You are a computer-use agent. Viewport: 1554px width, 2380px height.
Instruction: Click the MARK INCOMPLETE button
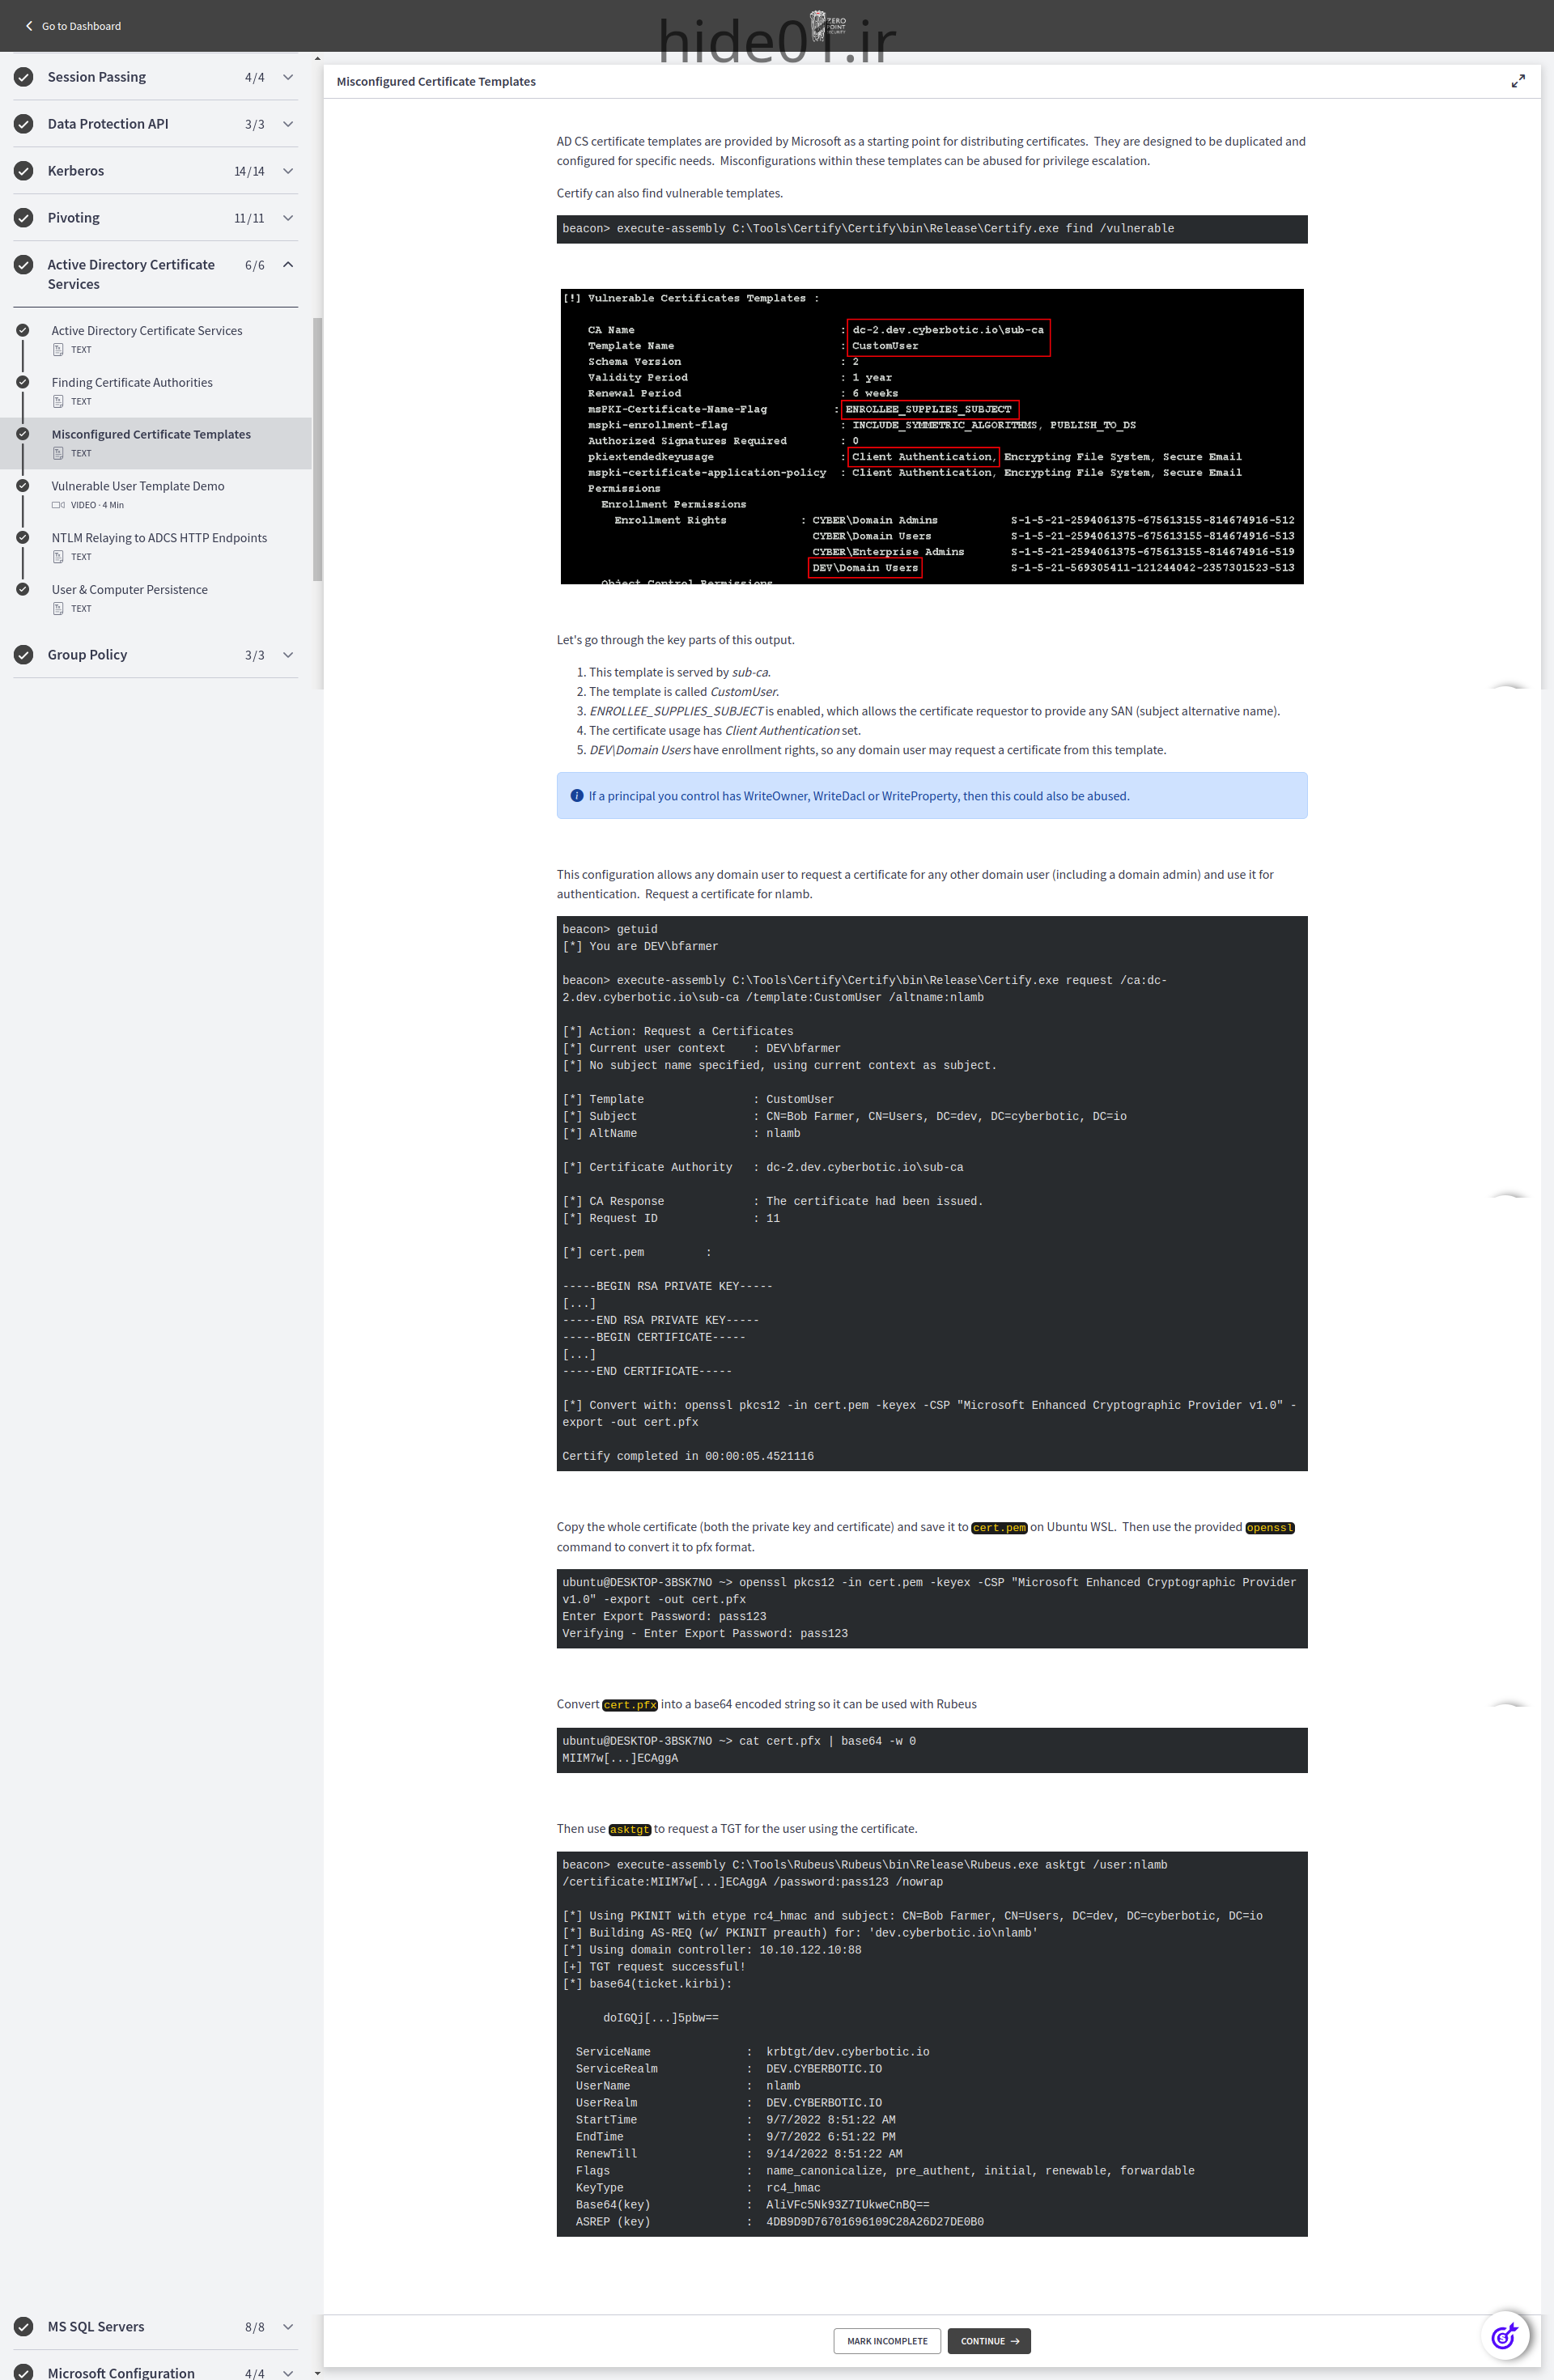(887, 2341)
